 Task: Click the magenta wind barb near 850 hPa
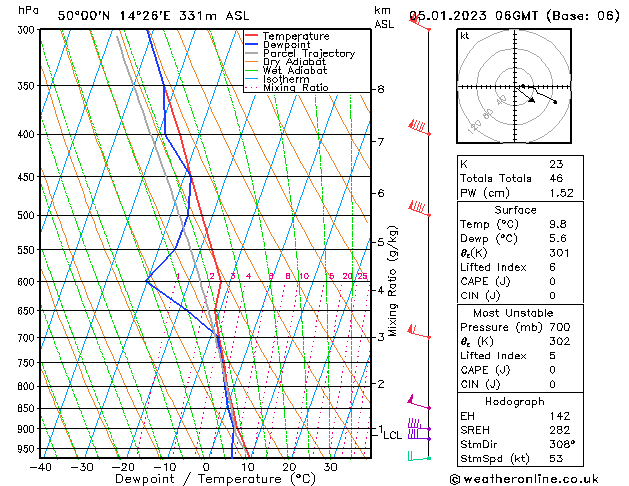tap(419, 402)
